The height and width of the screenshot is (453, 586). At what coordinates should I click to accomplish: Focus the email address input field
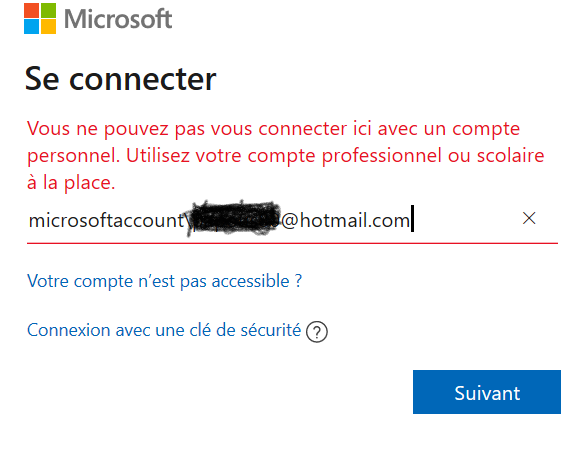coord(292,220)
